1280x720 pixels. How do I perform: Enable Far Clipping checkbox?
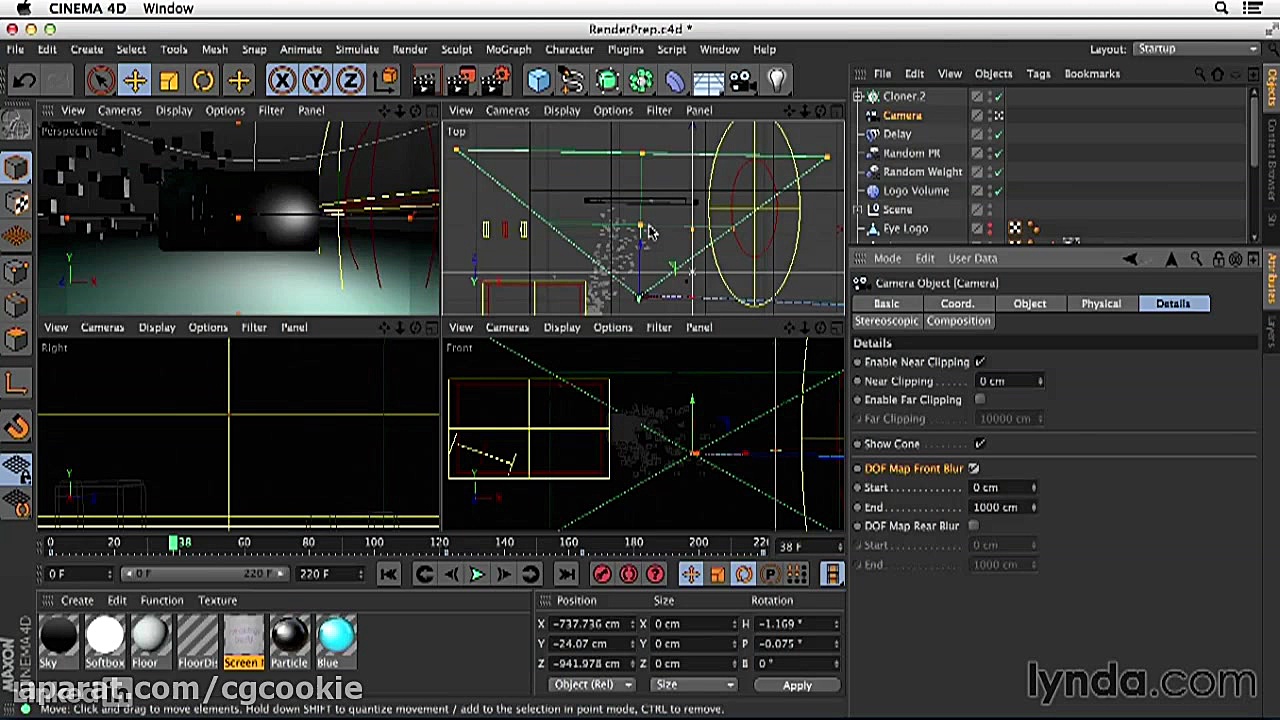click(x=980, y=399)
